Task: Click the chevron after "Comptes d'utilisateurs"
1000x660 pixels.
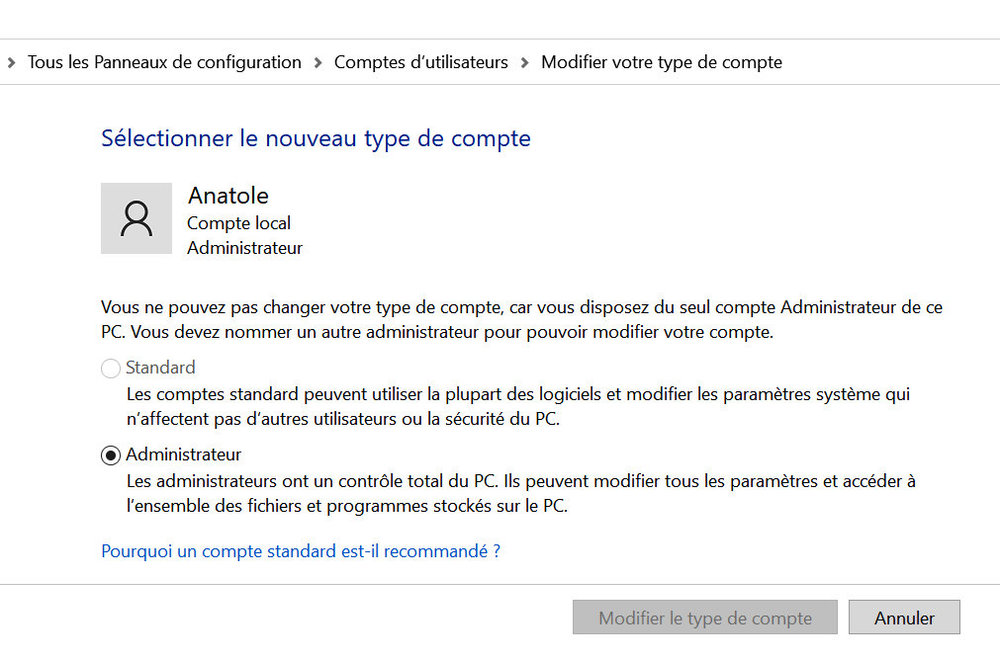Action: [x=523, y=61]
